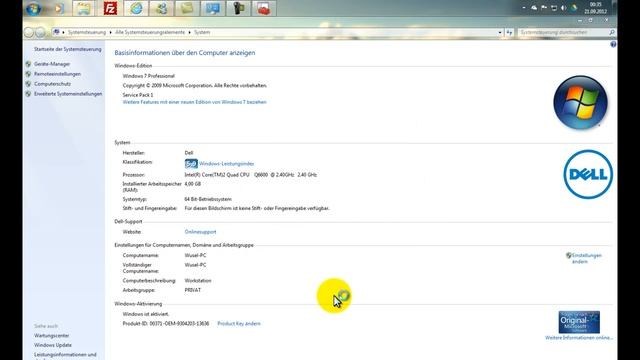
Task: Open Computerschutz in the sidebar
Action: tap(52, 84)
